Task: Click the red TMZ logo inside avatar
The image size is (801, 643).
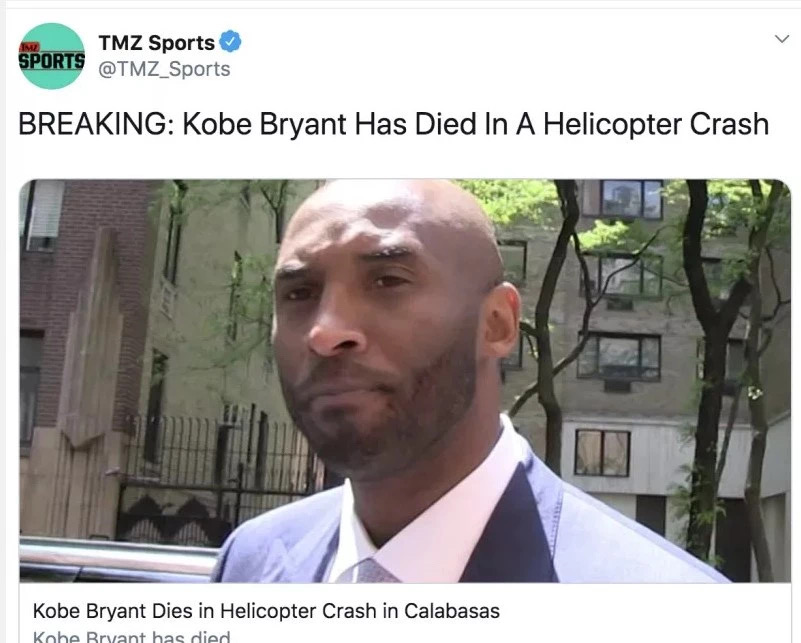Action: [29, 47]
